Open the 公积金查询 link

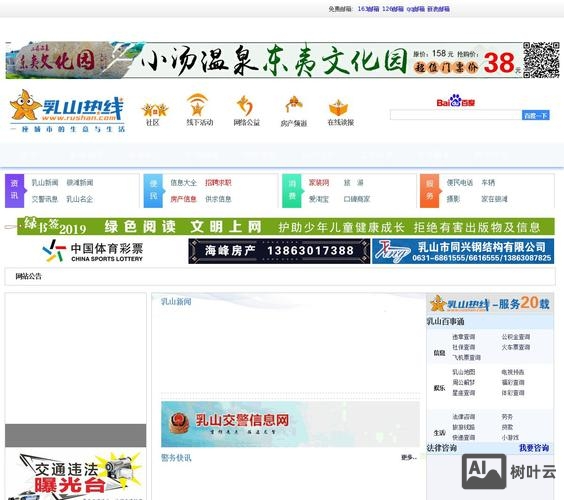[516, 337]
